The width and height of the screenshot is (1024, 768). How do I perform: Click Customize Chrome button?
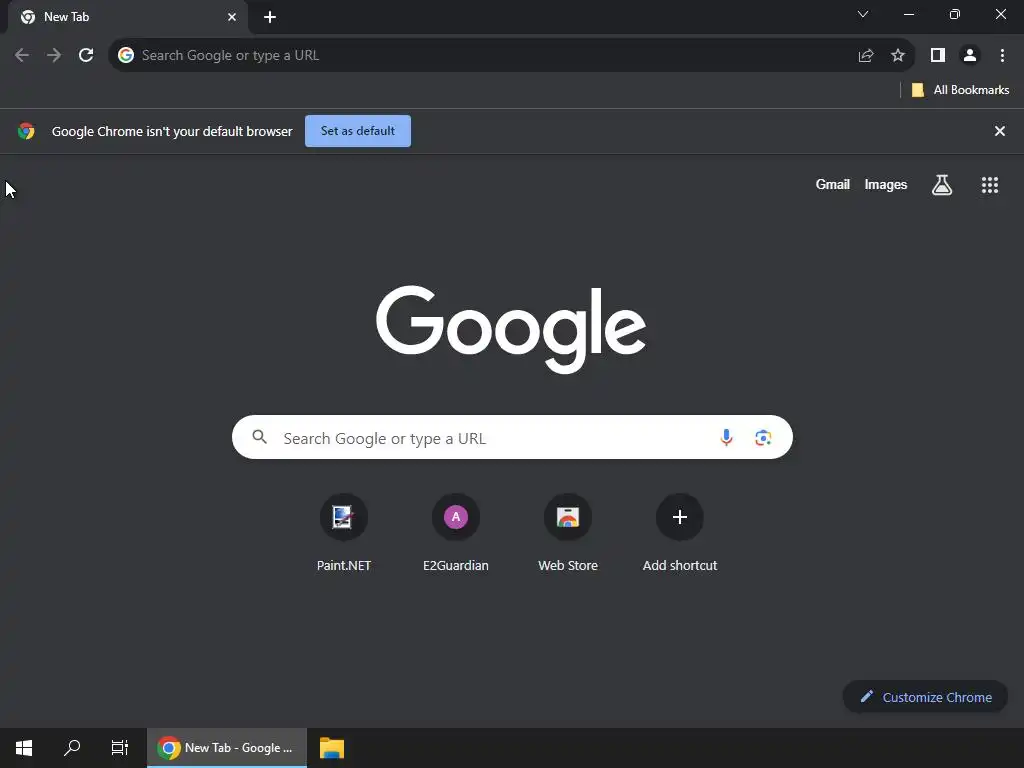click(x=925, y=697)
